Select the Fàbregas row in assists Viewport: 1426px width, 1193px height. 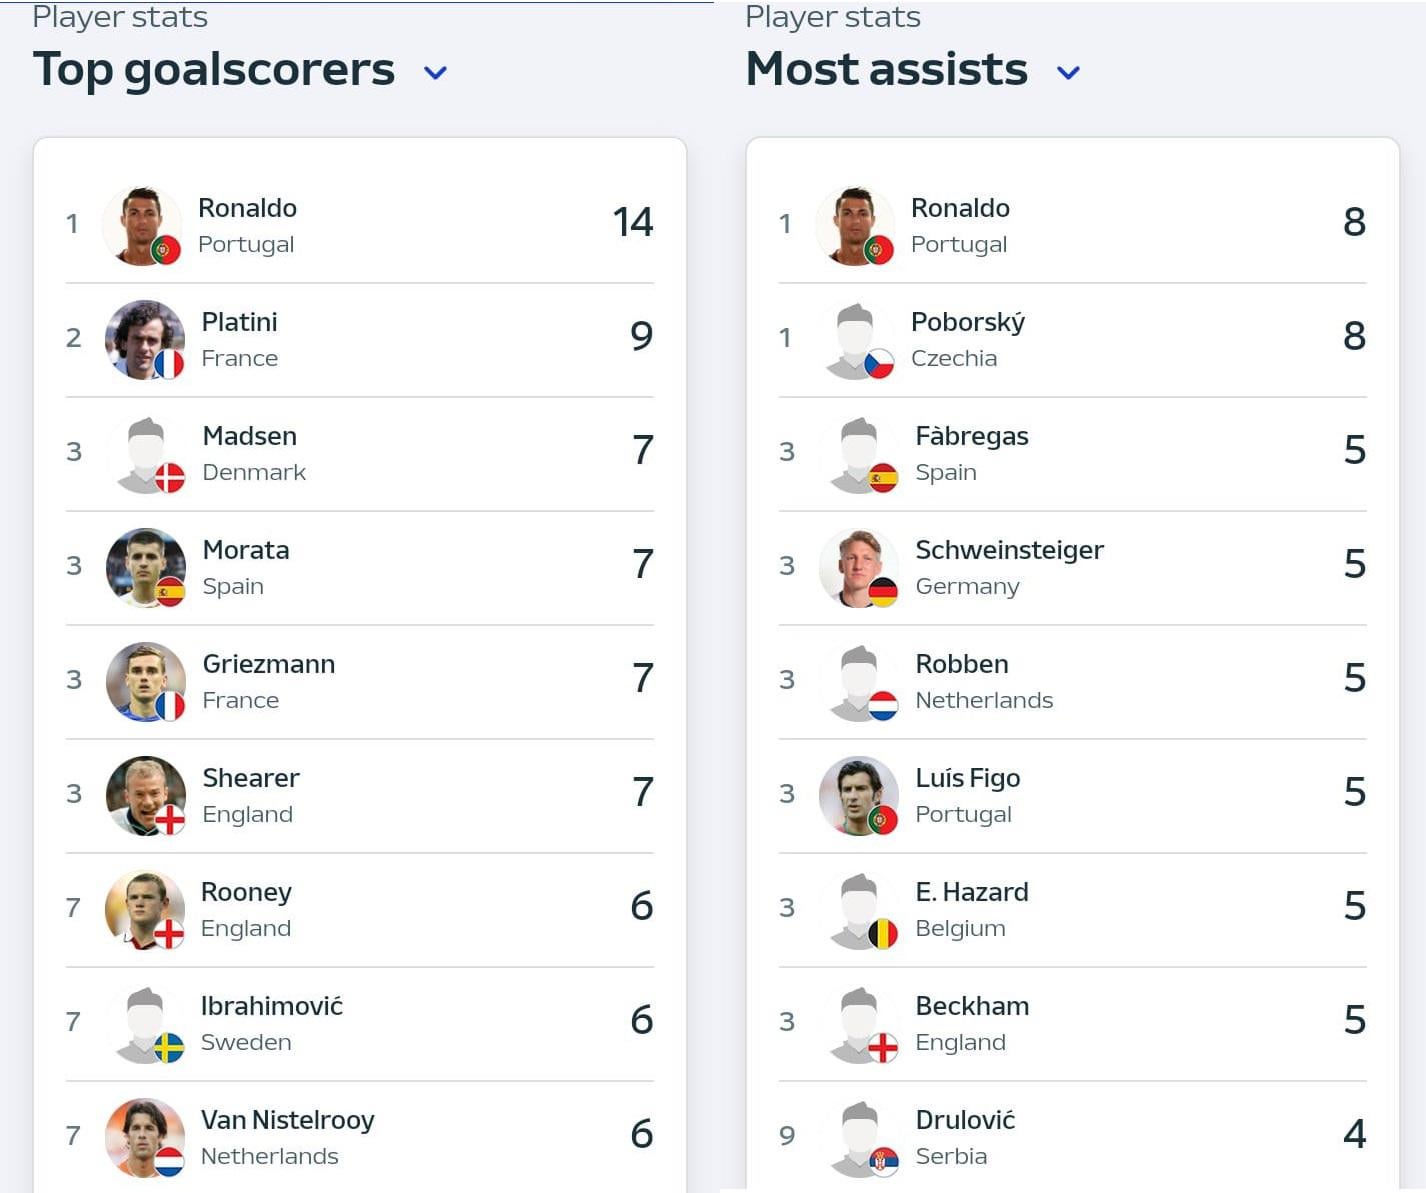coord(1072,454)
